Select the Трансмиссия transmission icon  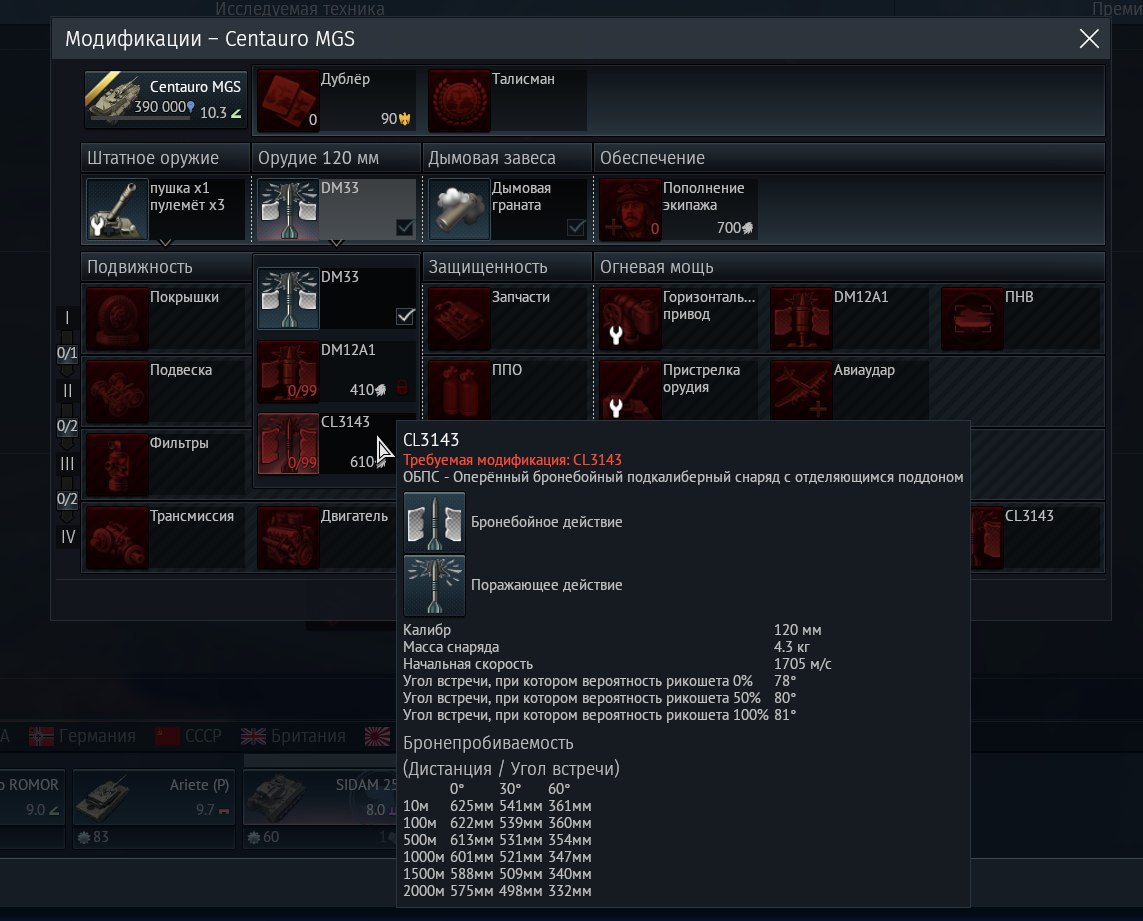click(117, 537)
